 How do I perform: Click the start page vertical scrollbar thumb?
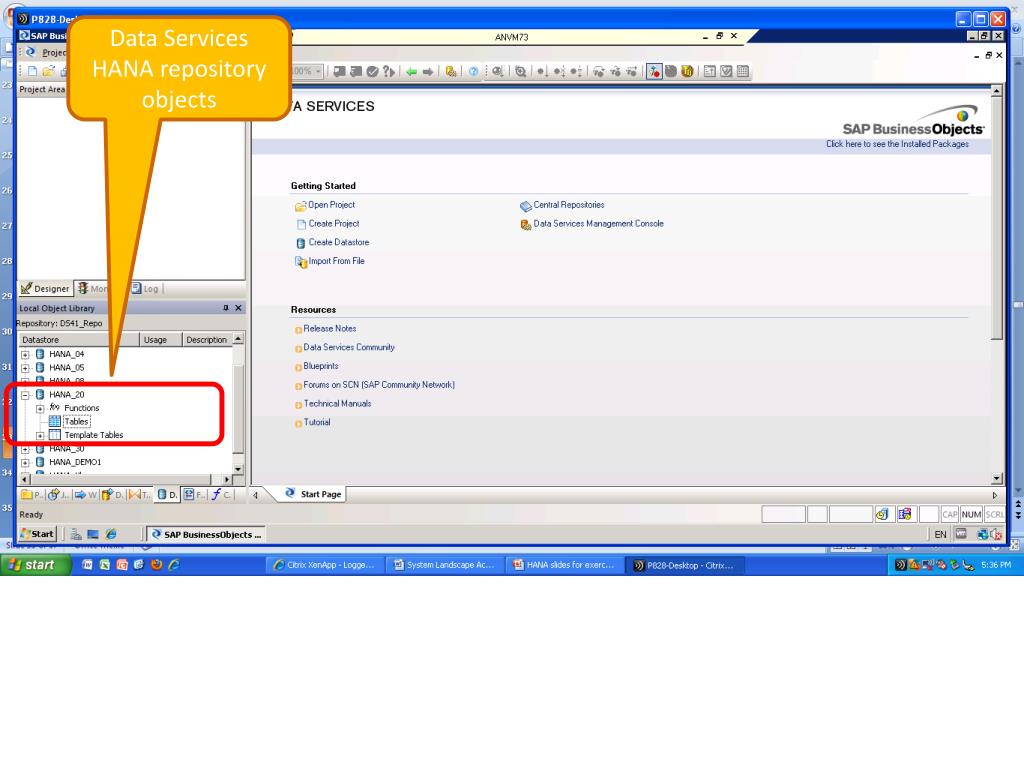click(997, 219)
